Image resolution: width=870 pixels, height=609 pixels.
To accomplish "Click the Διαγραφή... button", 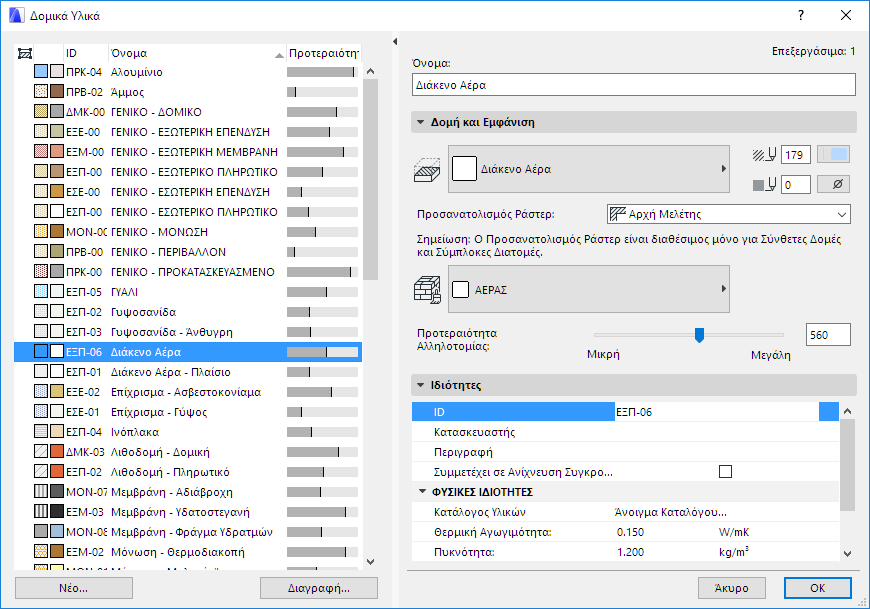I will coord(319,588).
